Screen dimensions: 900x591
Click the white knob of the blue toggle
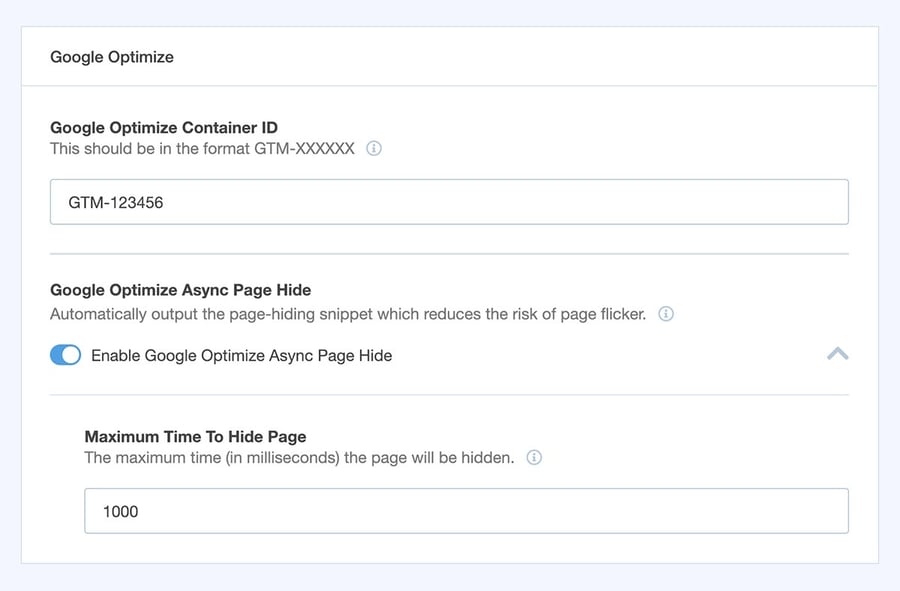73,355
